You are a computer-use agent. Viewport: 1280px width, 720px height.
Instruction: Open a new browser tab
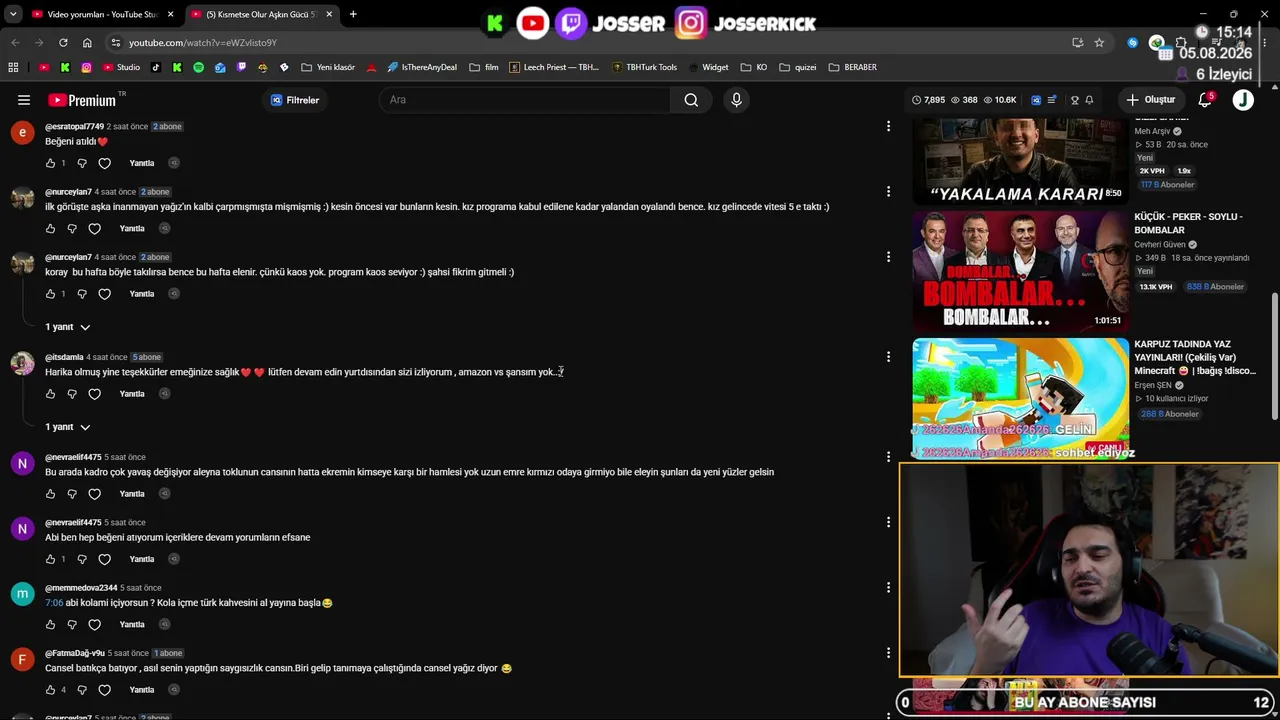pos(353,14)
